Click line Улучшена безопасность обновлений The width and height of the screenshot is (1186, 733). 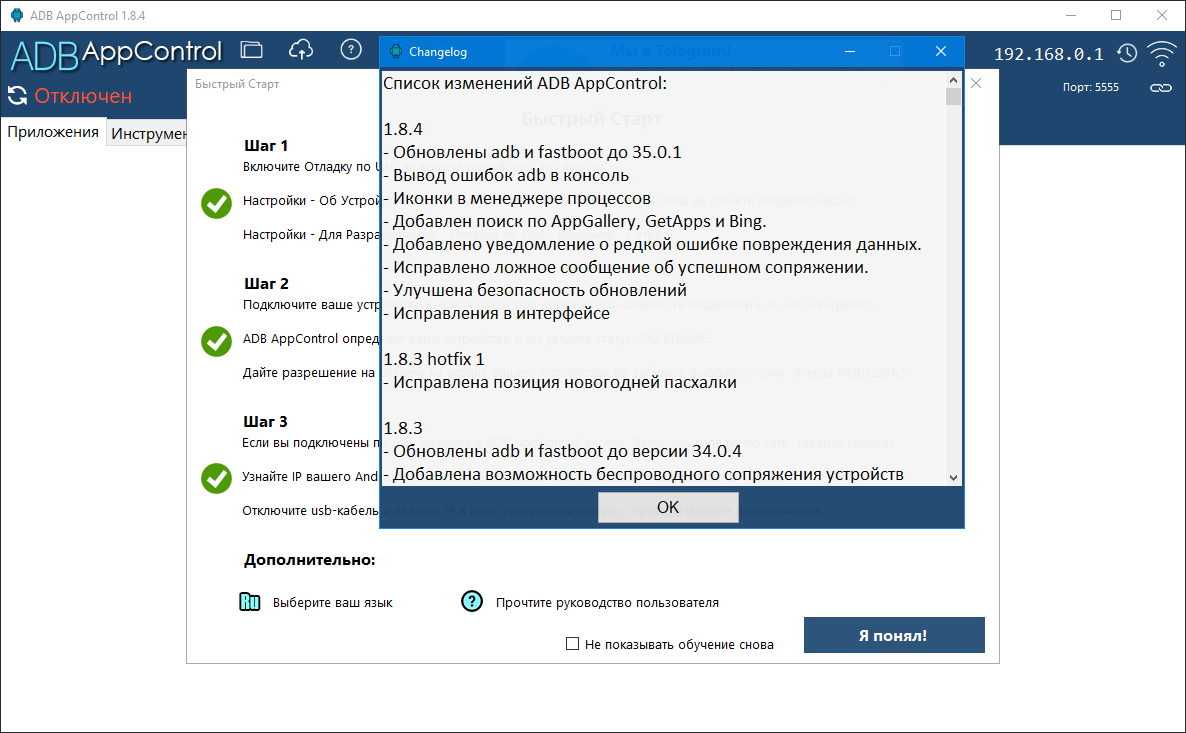pyautogui.click(x=535, y=290)
